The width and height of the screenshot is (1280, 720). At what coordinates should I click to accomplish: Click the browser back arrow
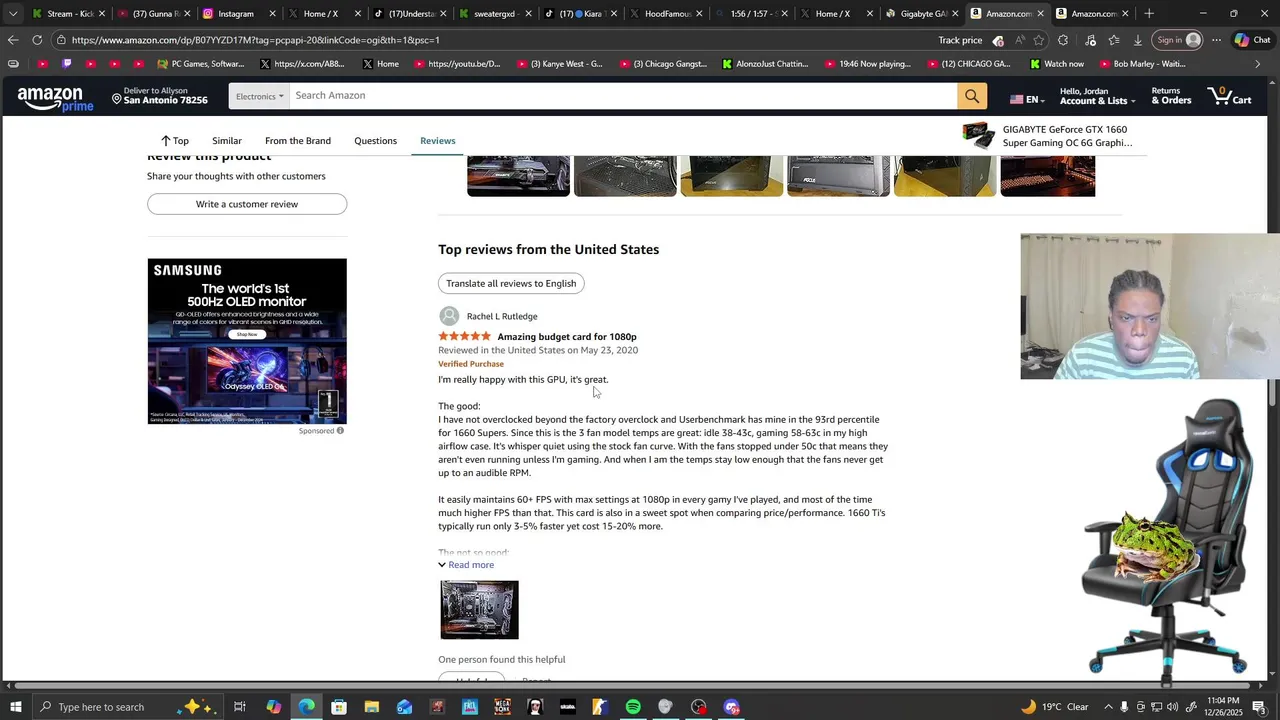click(x=13, y=40)
